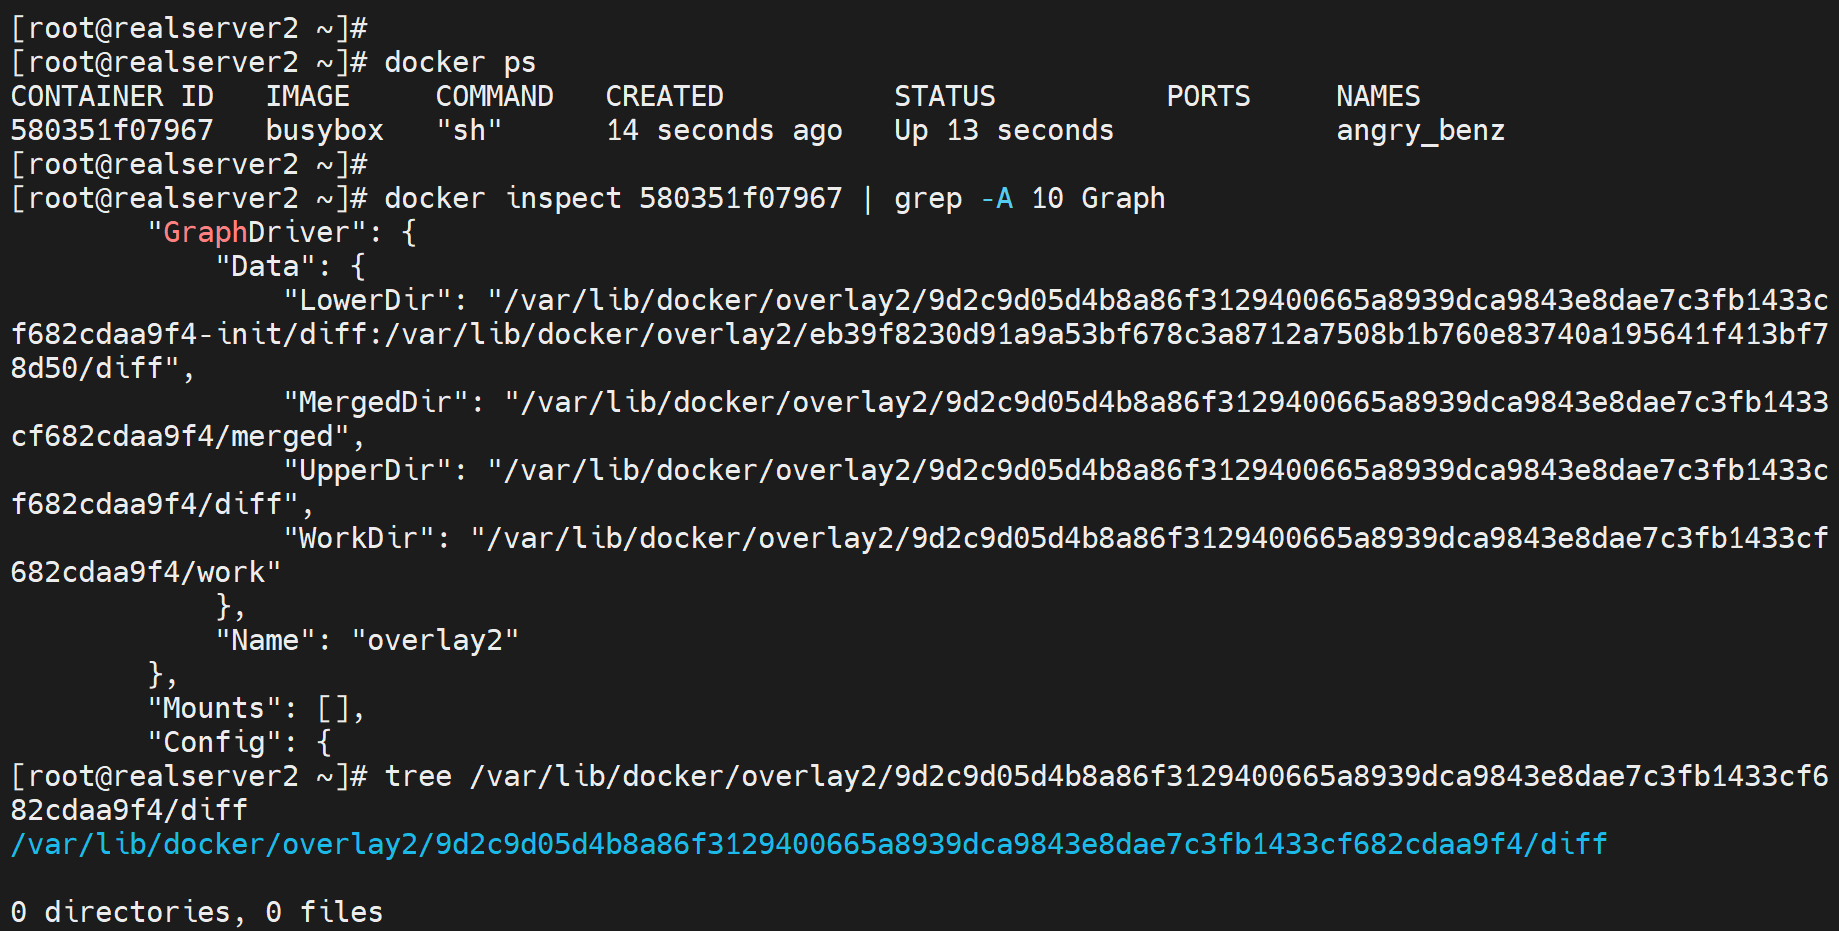Viewport: 1839px width, 931px height.
Task: Click the "Up 13 seconds" status text
Action: pos(1003,131)
